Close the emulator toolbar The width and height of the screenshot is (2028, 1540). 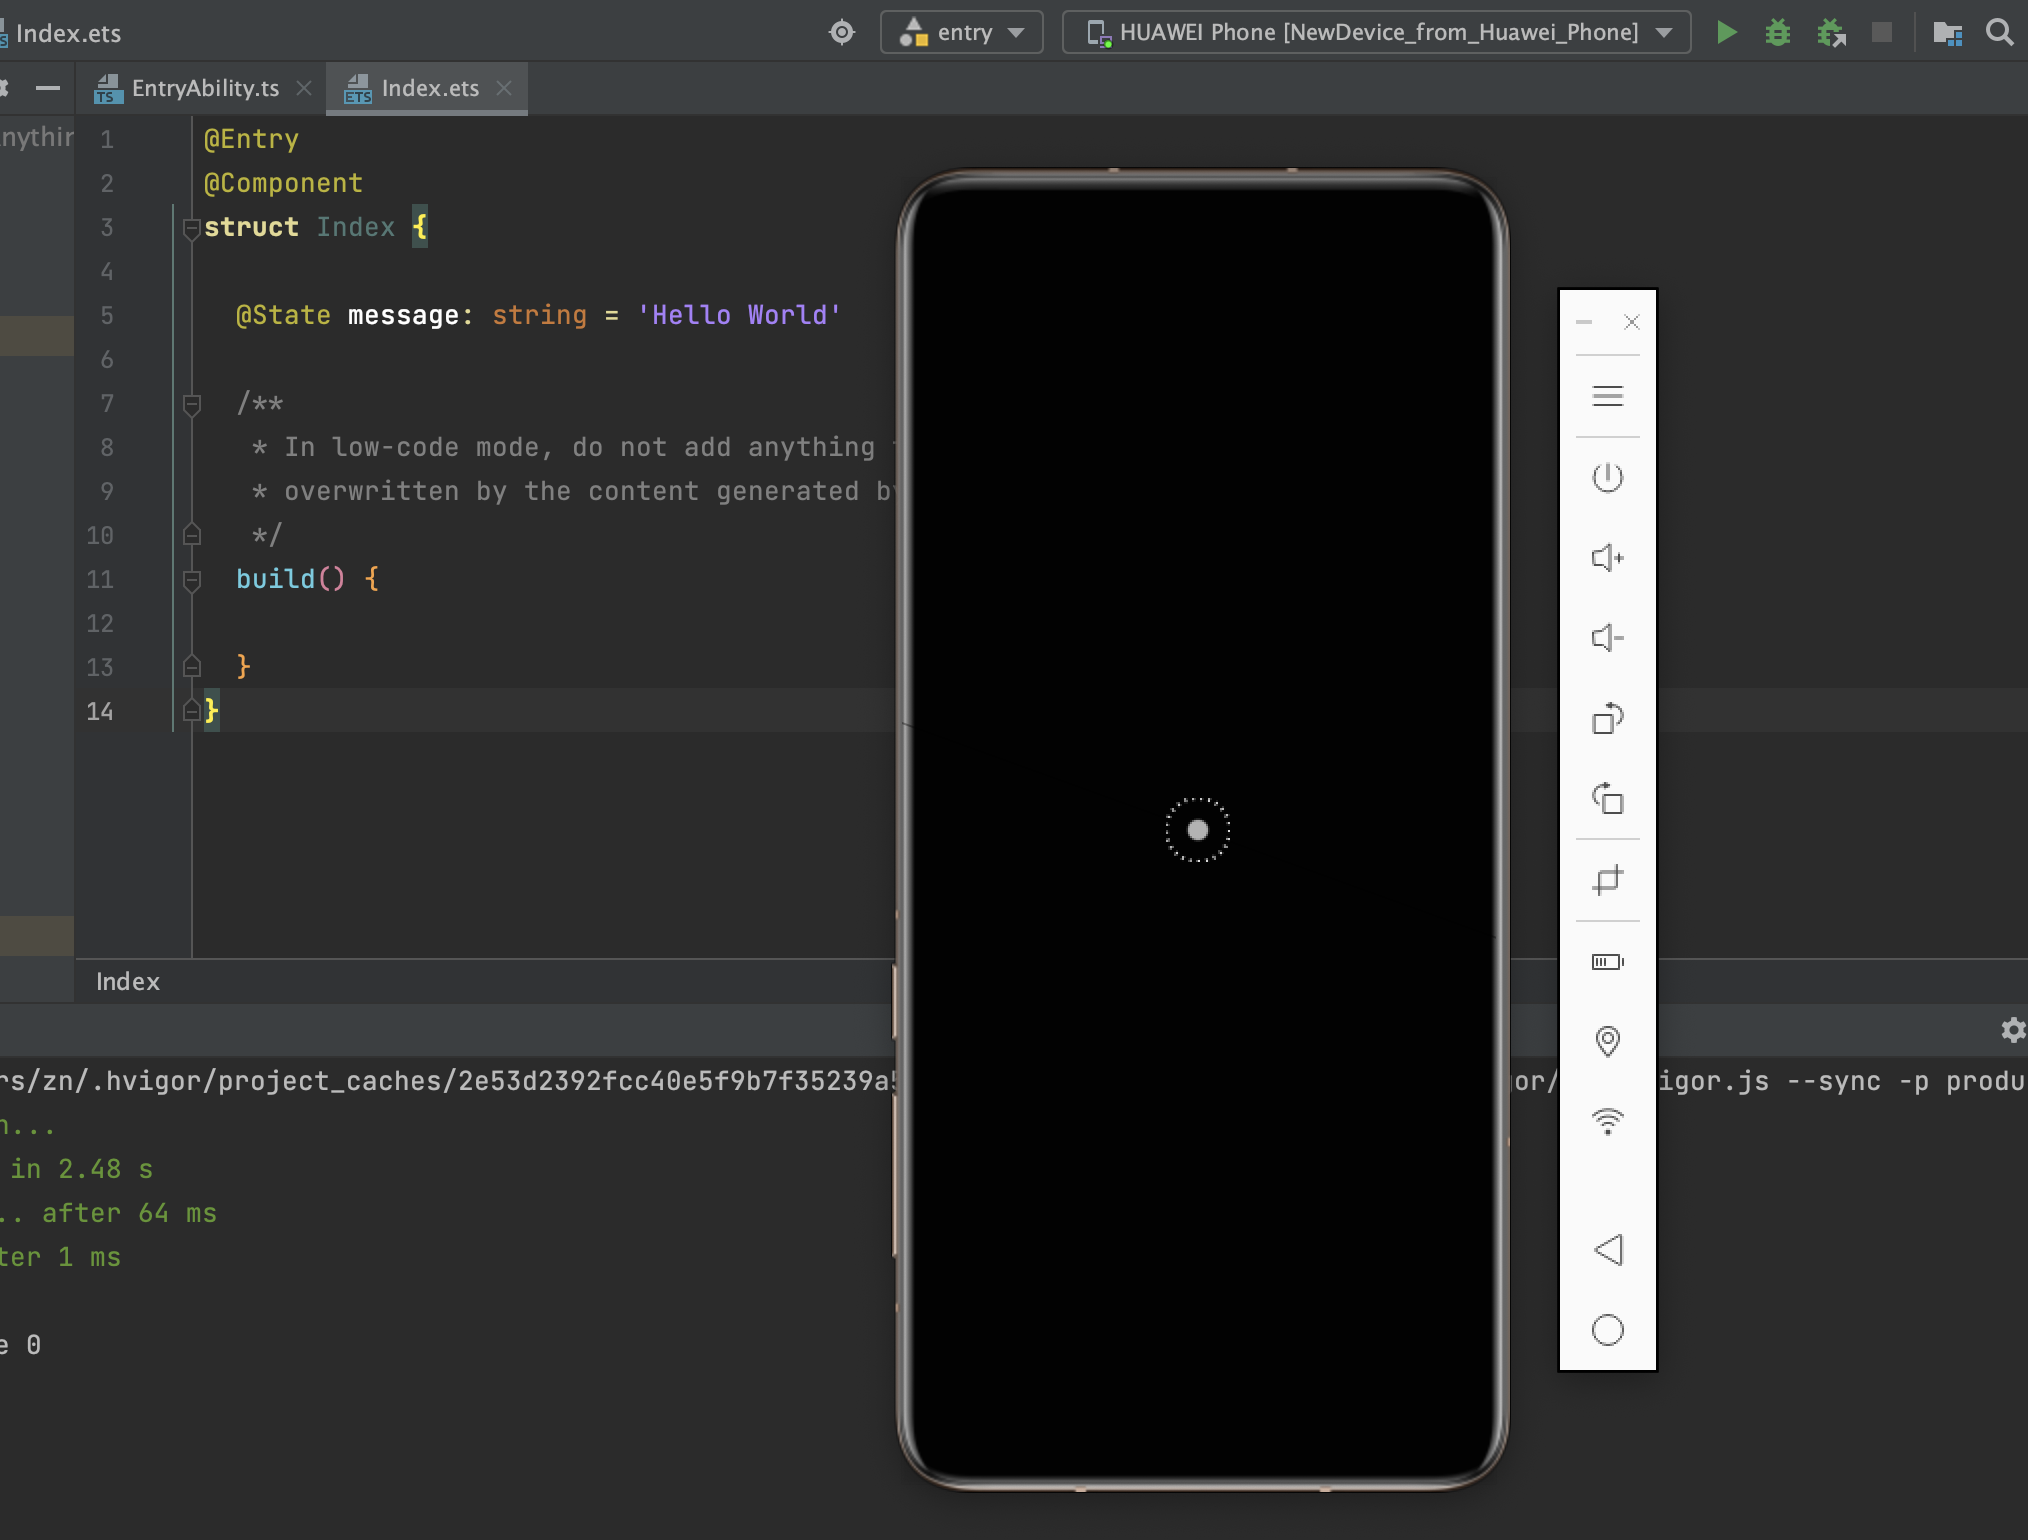pyautogui.click(x=1632, y=322)
